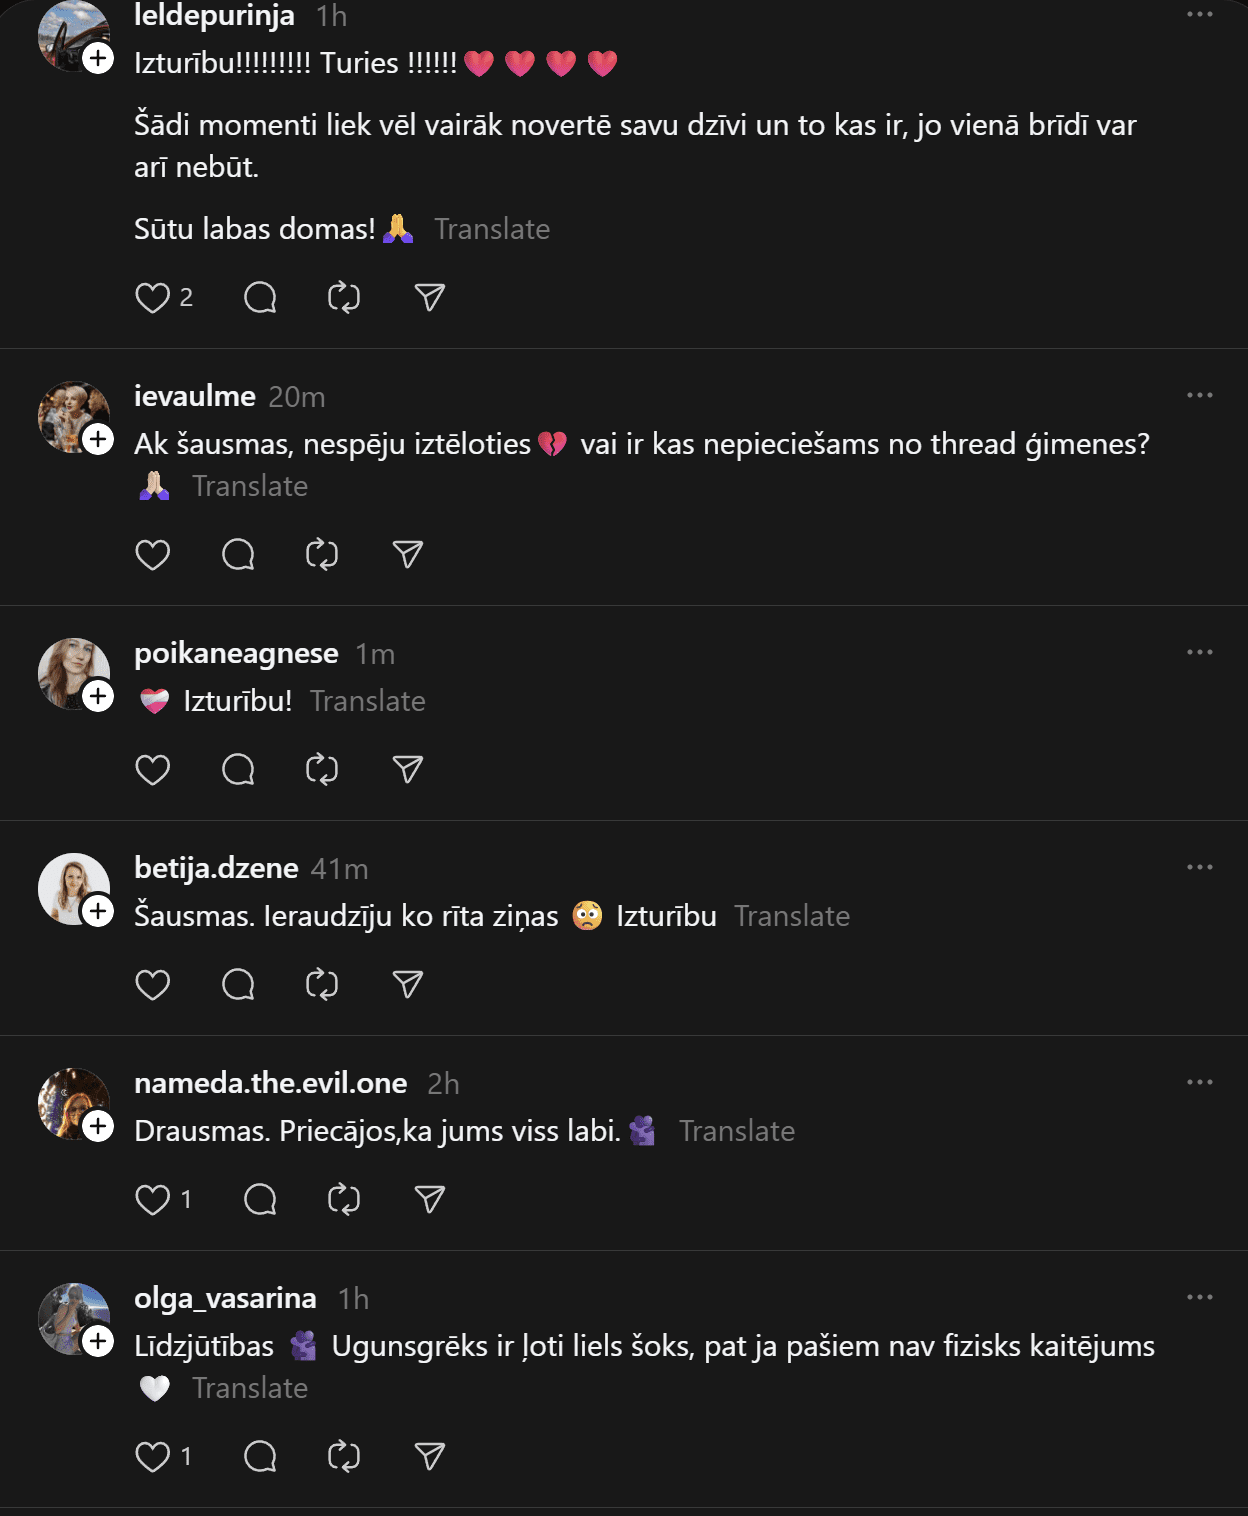The image size is (1248, 1516).
Task: Open the olga_vasarina profile username link
Action: click(x=225, y=1298)
